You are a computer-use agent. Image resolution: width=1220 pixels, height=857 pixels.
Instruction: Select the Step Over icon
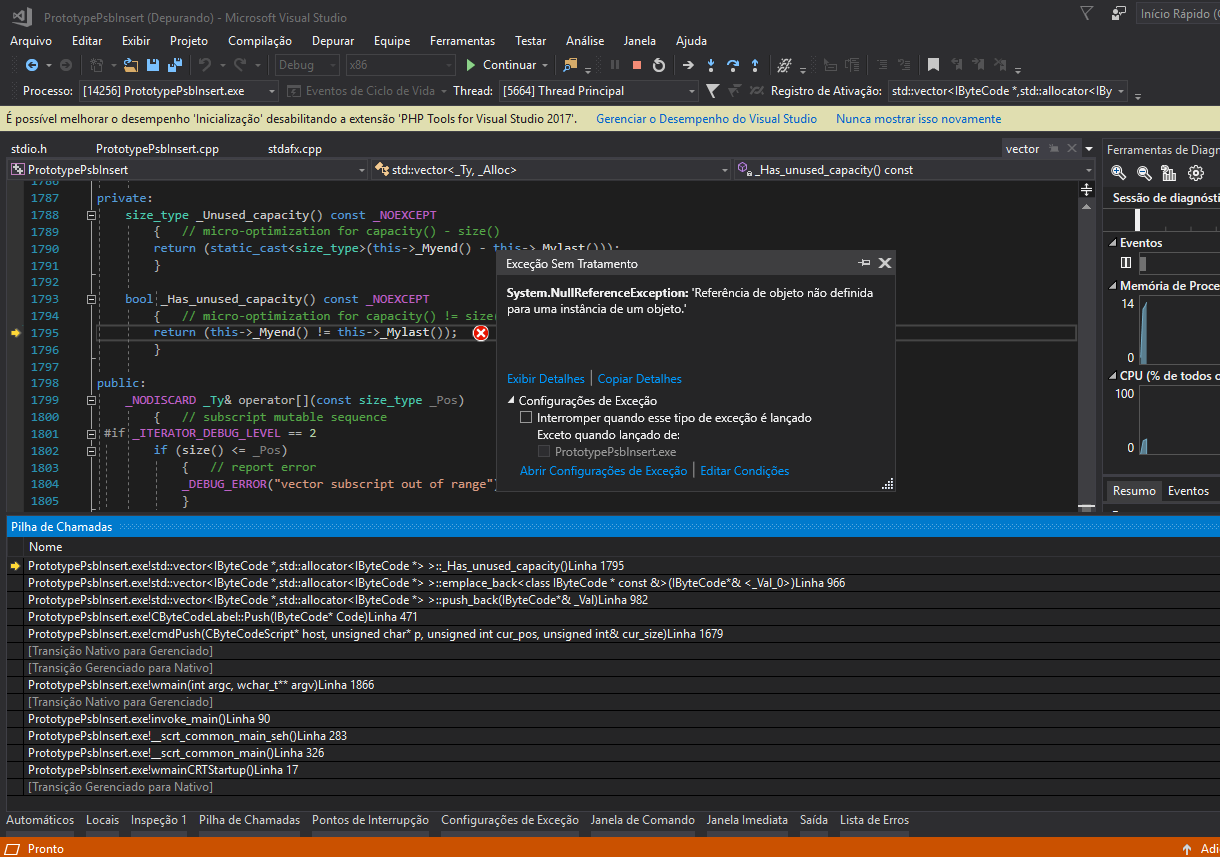pyautogui.click(x=733, y=65)
